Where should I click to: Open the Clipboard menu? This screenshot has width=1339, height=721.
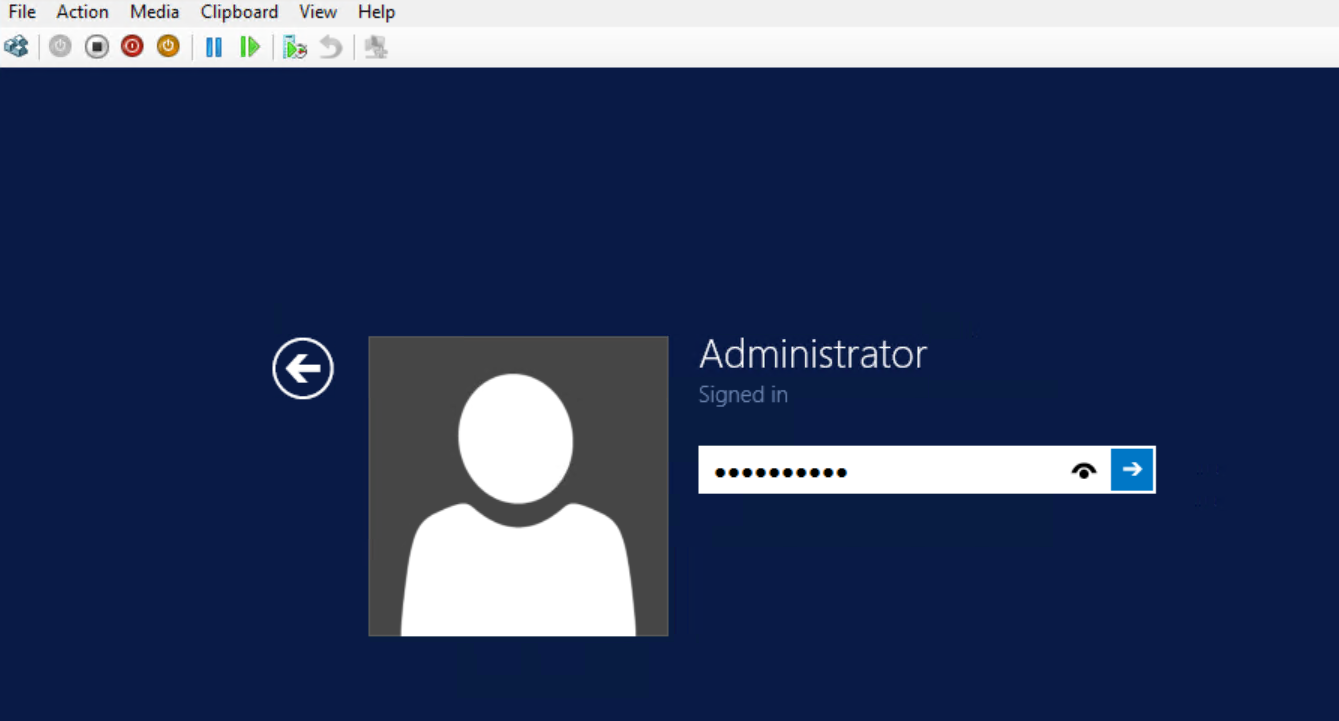click(239, 12)
